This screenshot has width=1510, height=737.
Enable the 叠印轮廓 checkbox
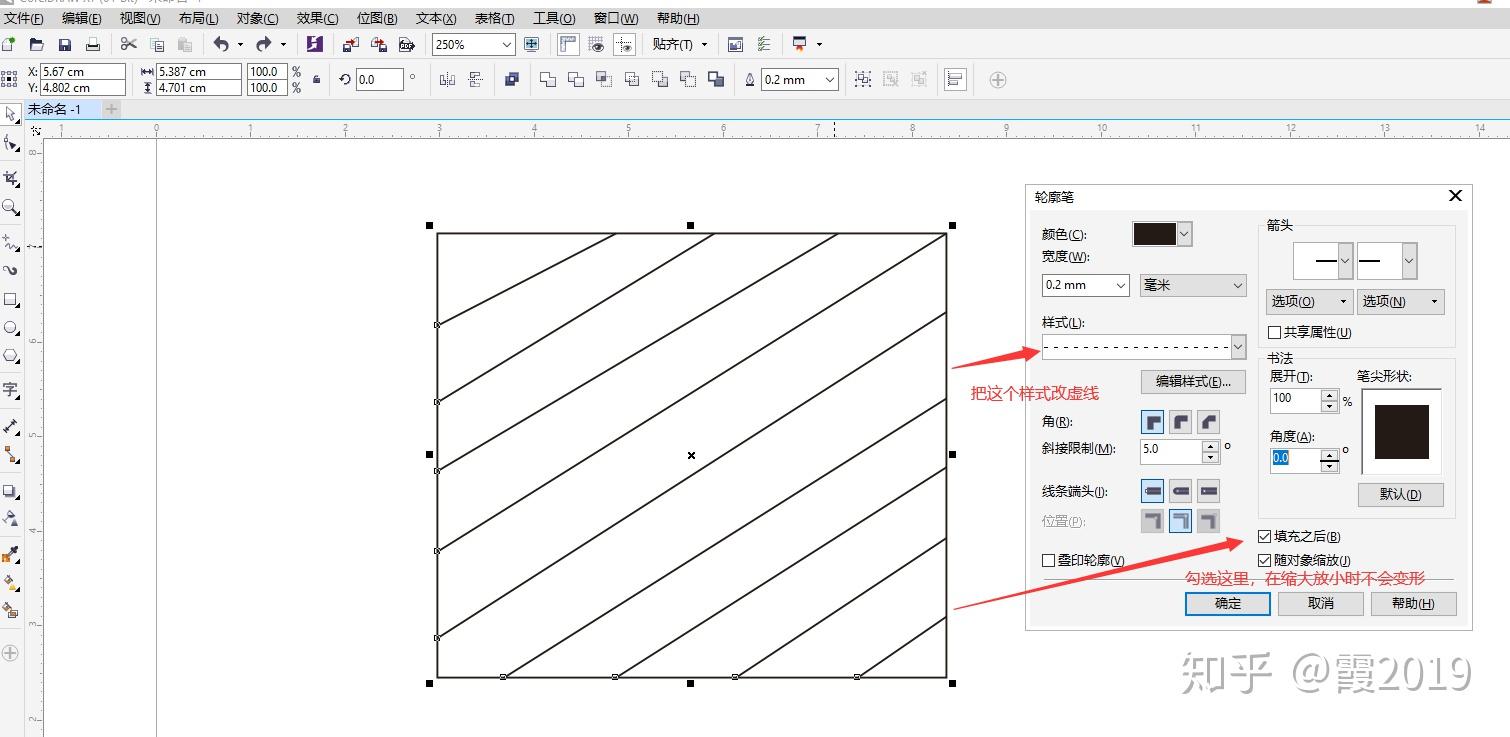1049,561
